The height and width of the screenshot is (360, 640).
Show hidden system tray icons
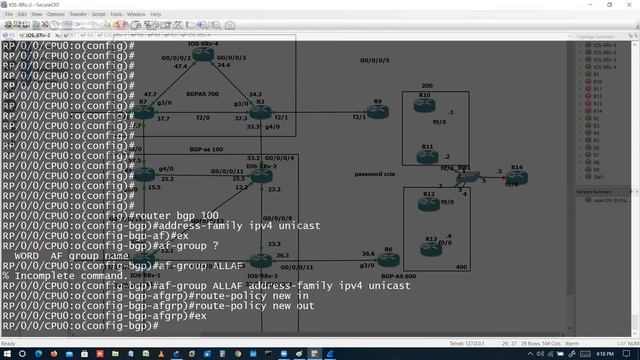[530, 354]
